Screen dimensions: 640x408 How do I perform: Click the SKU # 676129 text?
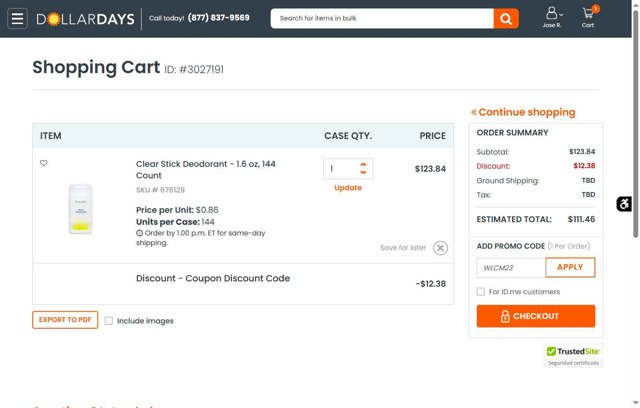pos(160,190)
